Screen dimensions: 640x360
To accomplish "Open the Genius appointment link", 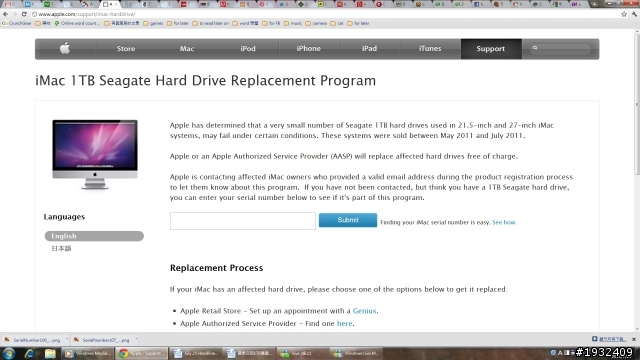I will [x=364, y=311].
